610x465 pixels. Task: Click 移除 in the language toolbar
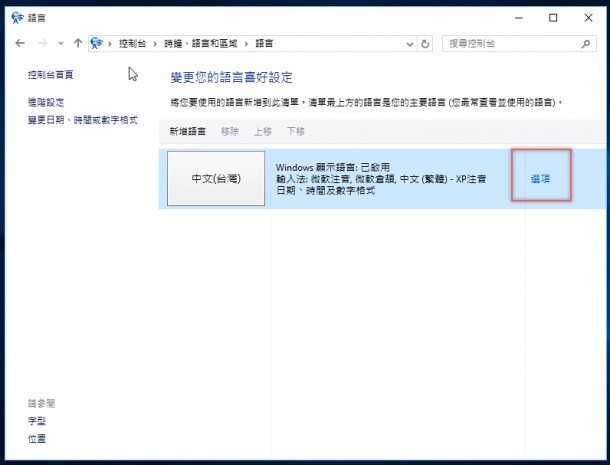(x=230, y=132)
